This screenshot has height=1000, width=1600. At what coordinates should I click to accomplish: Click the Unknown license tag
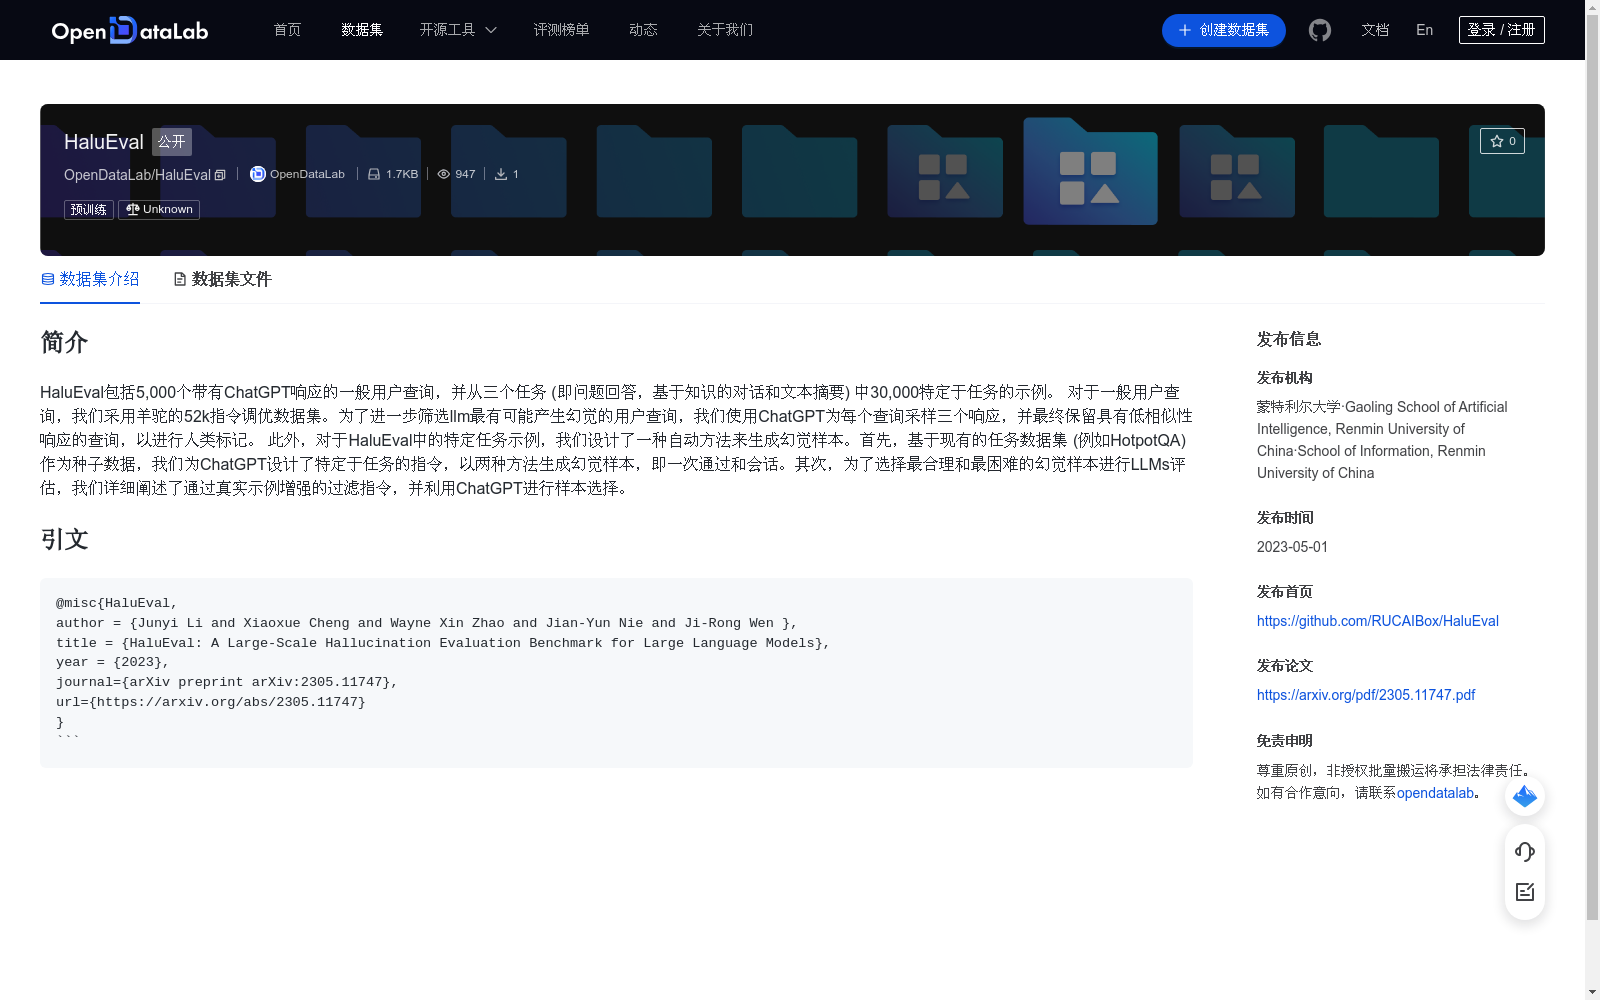159,209
